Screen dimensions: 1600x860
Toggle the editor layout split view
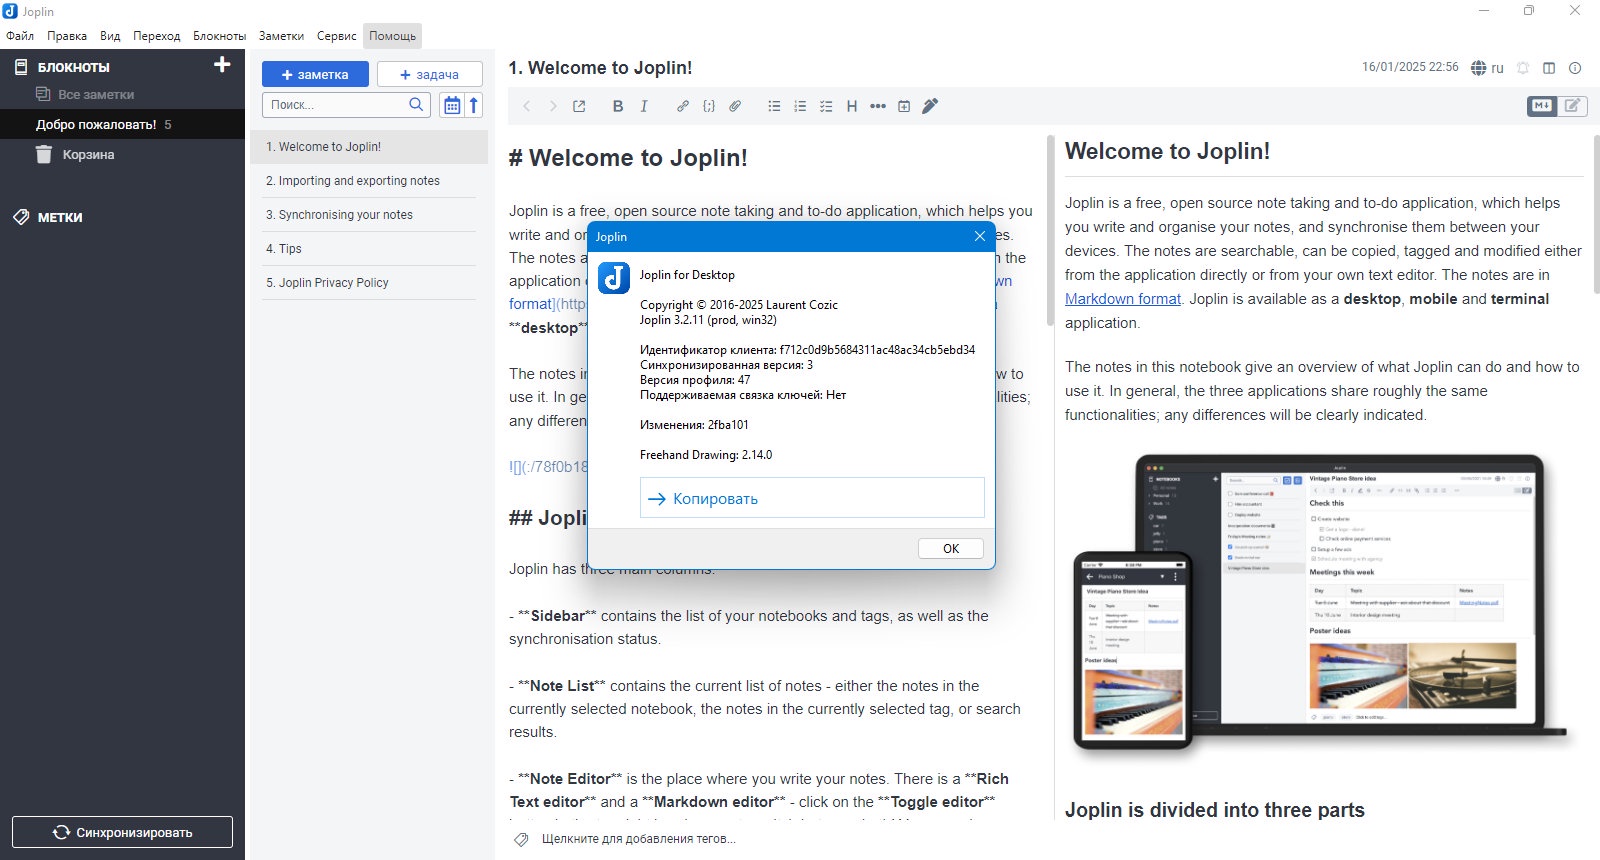(x=1549, y=68)
